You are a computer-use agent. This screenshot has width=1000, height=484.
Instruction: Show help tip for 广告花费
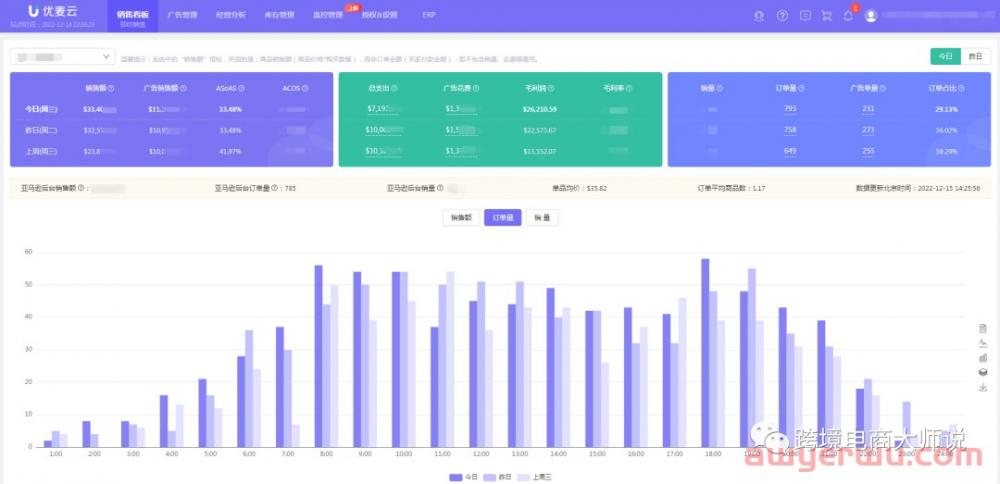tap(476, 89)
